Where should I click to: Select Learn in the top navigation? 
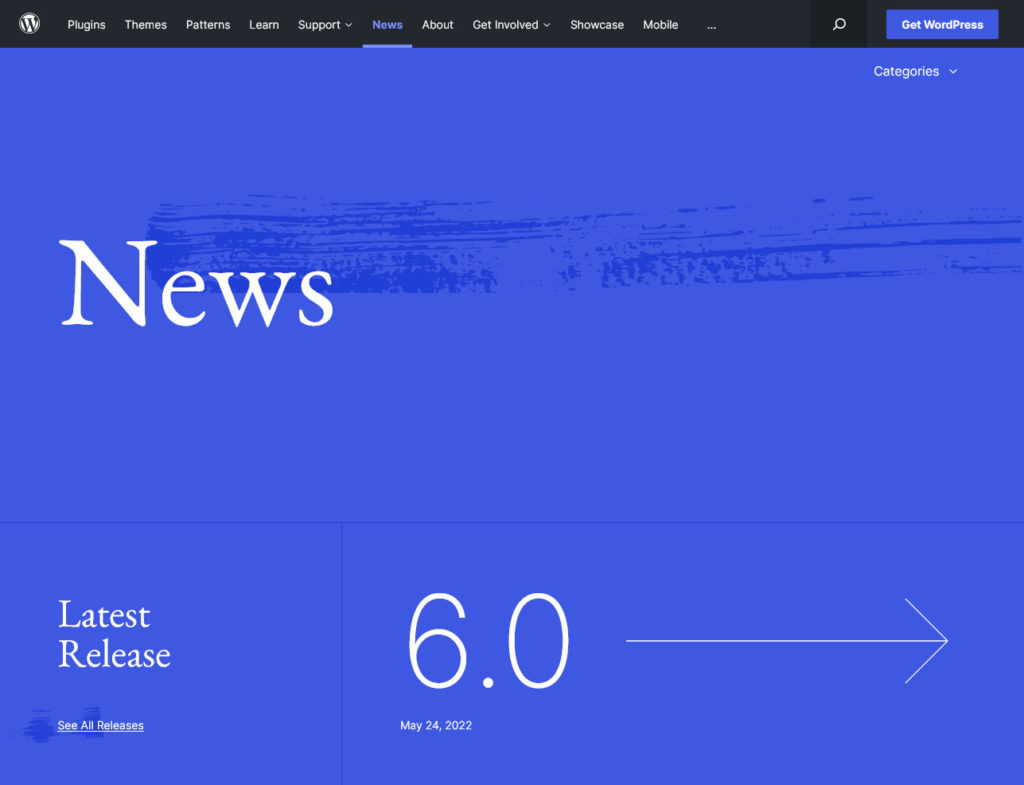[x=264, y=24]
